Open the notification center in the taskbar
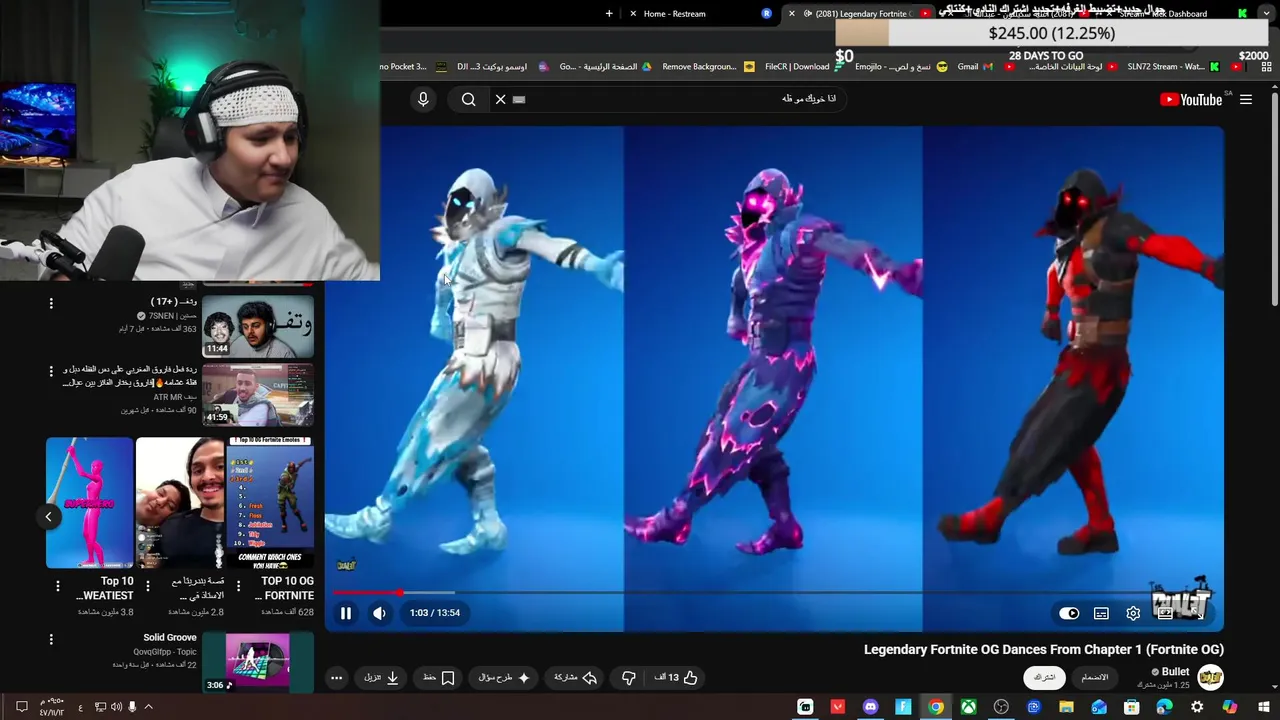The height and width of the screenshot is (720, 1280). [21, 707]
